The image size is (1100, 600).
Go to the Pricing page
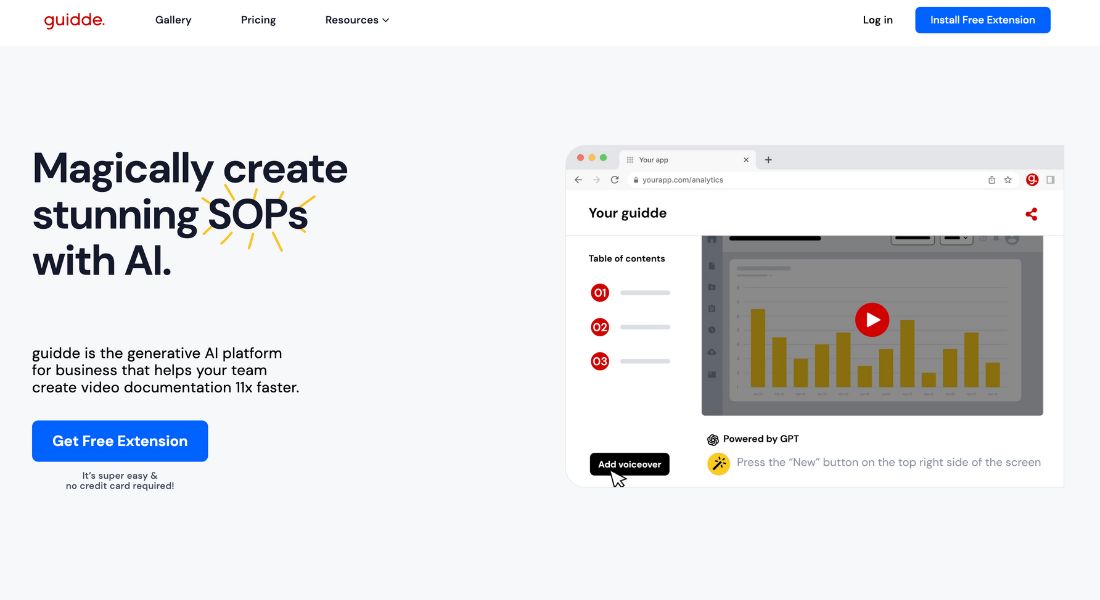pyautogui.click(x=258, y=20)
